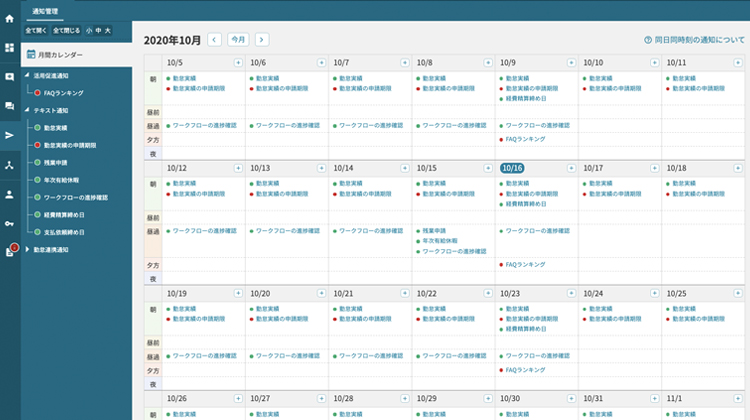Open 勤怠実績 entry on 10/24

[x=600, y=309]
